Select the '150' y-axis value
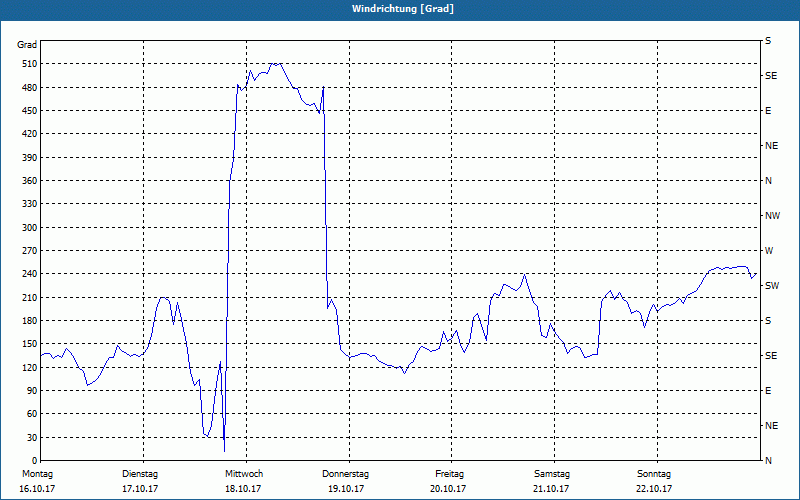Screen dimensions: 800x500 (31, 344)
